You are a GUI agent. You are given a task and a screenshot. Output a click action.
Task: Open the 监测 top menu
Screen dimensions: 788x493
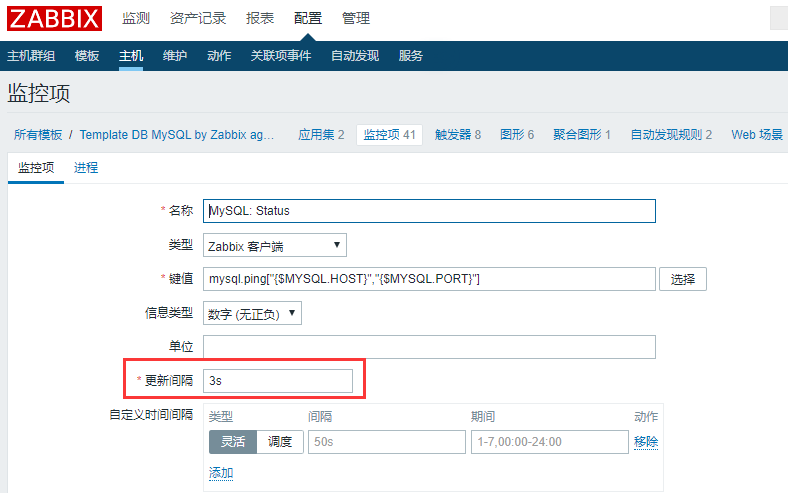click(x=136, y=19)
